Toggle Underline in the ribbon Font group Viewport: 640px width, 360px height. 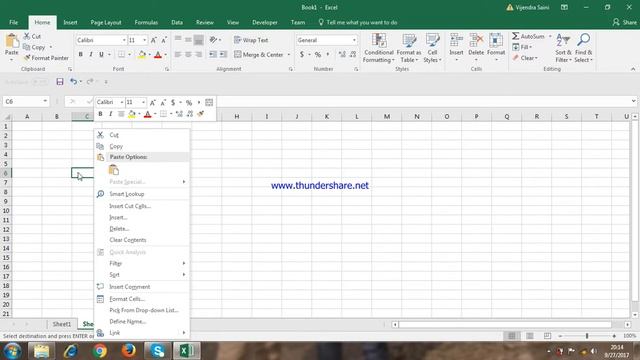(x=101, y=54)
